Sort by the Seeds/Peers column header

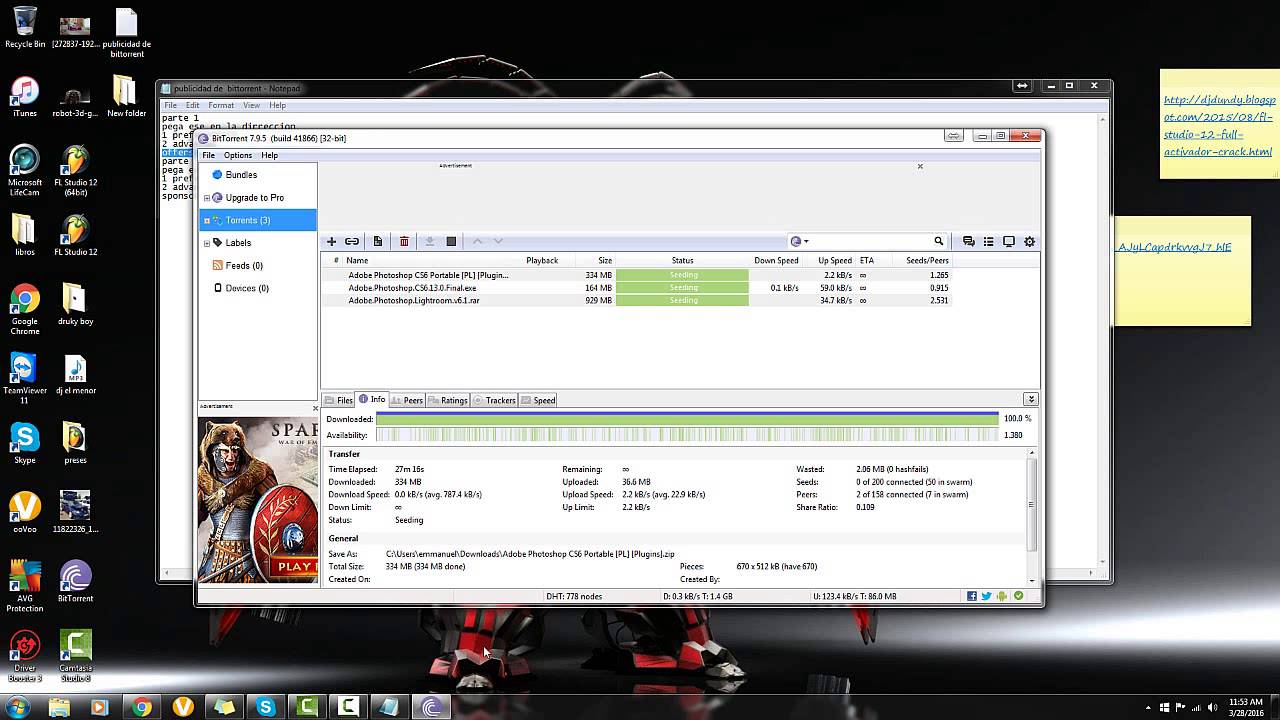coord(927,260)
